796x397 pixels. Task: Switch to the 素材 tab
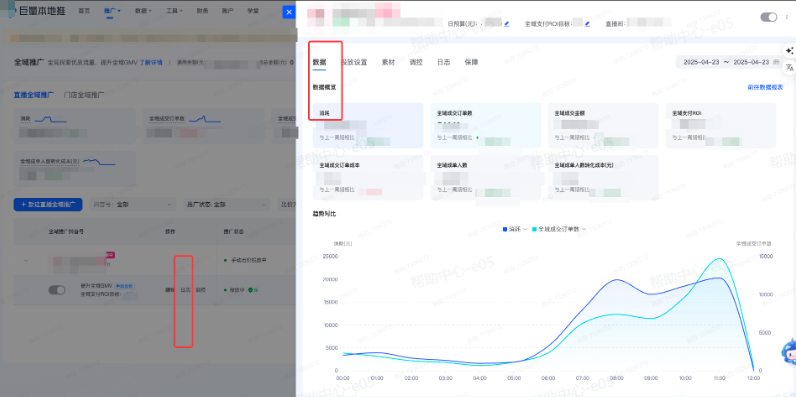point(388,62)
